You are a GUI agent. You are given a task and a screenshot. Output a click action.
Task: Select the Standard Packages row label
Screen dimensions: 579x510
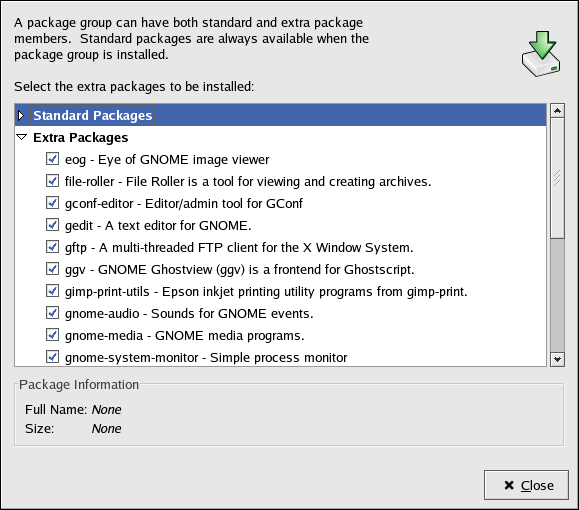click(x=92, y=115)
